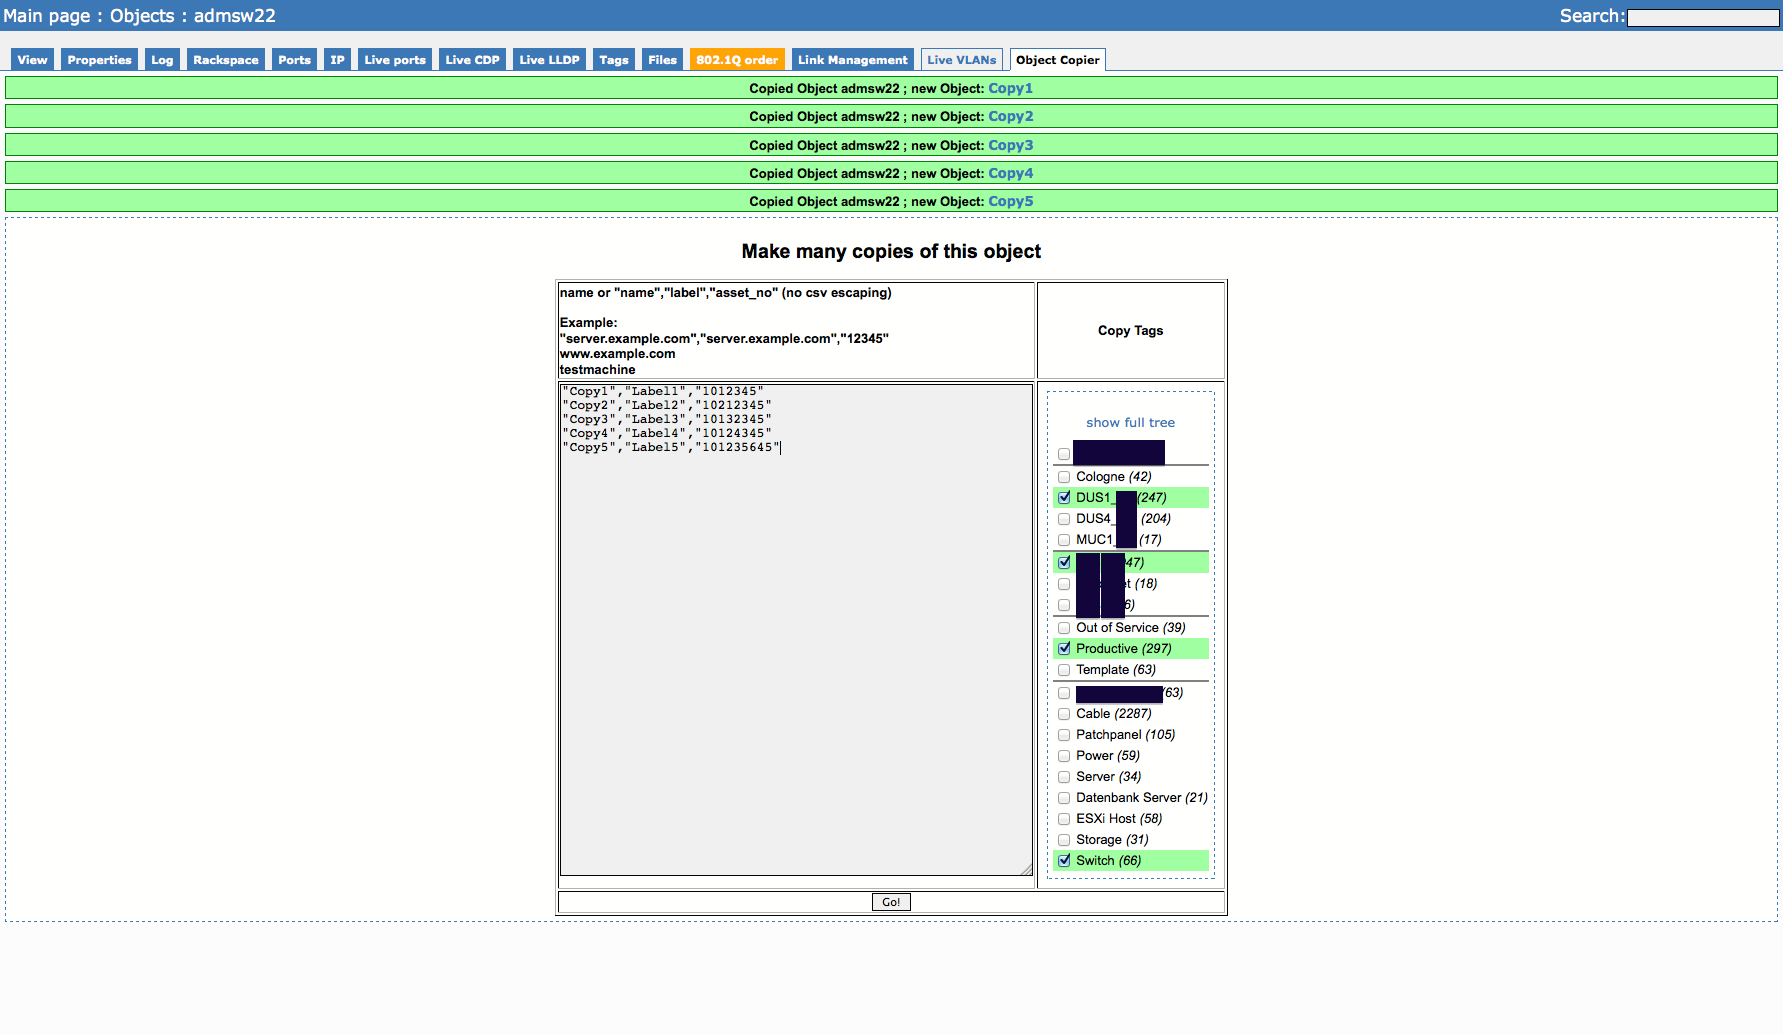Tick the Template tag checkbox
This screenshot has height=1034, width=1783.
pyautogui.click(x=1064, y=670)
